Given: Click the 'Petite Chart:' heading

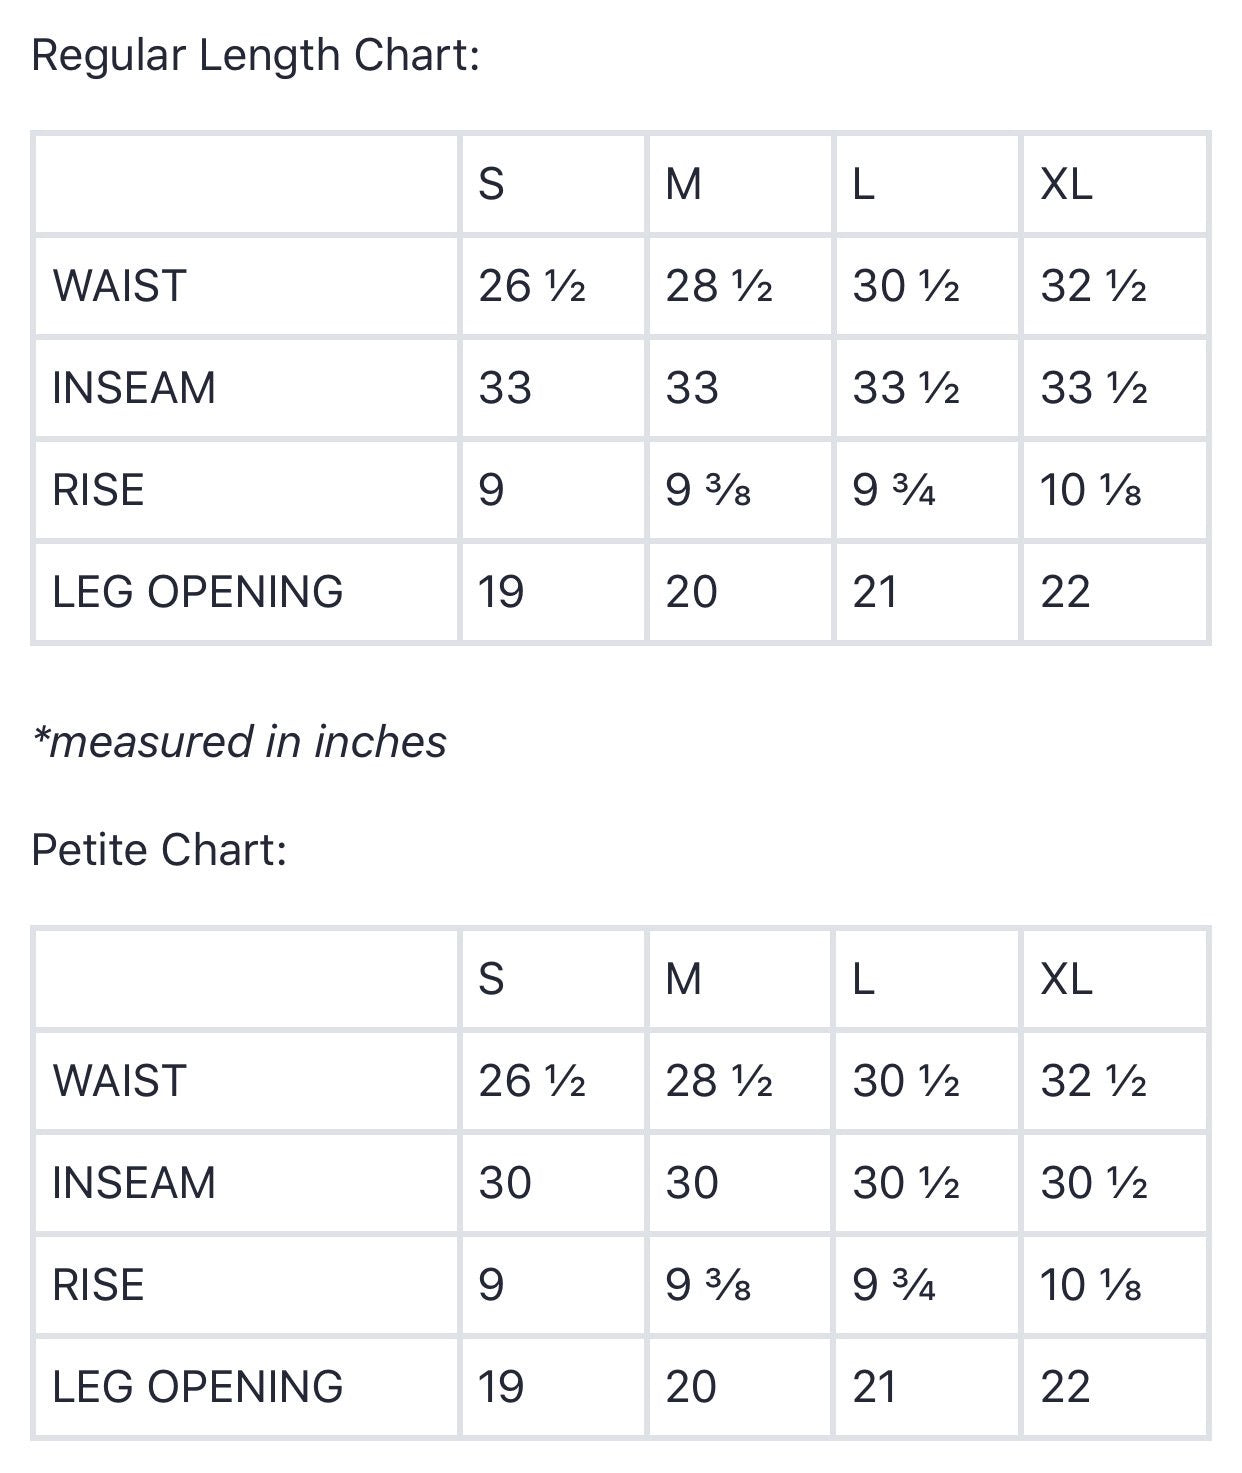Looking at the screenshot, I should coord(160,850).
